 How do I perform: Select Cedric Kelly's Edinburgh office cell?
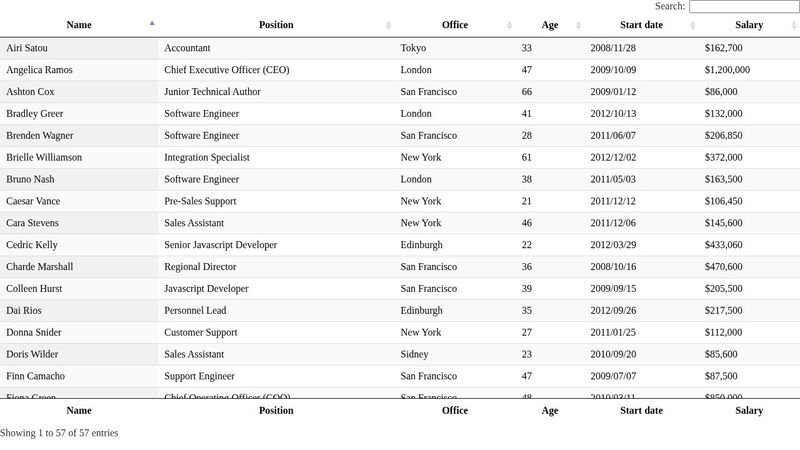[421, 245]
